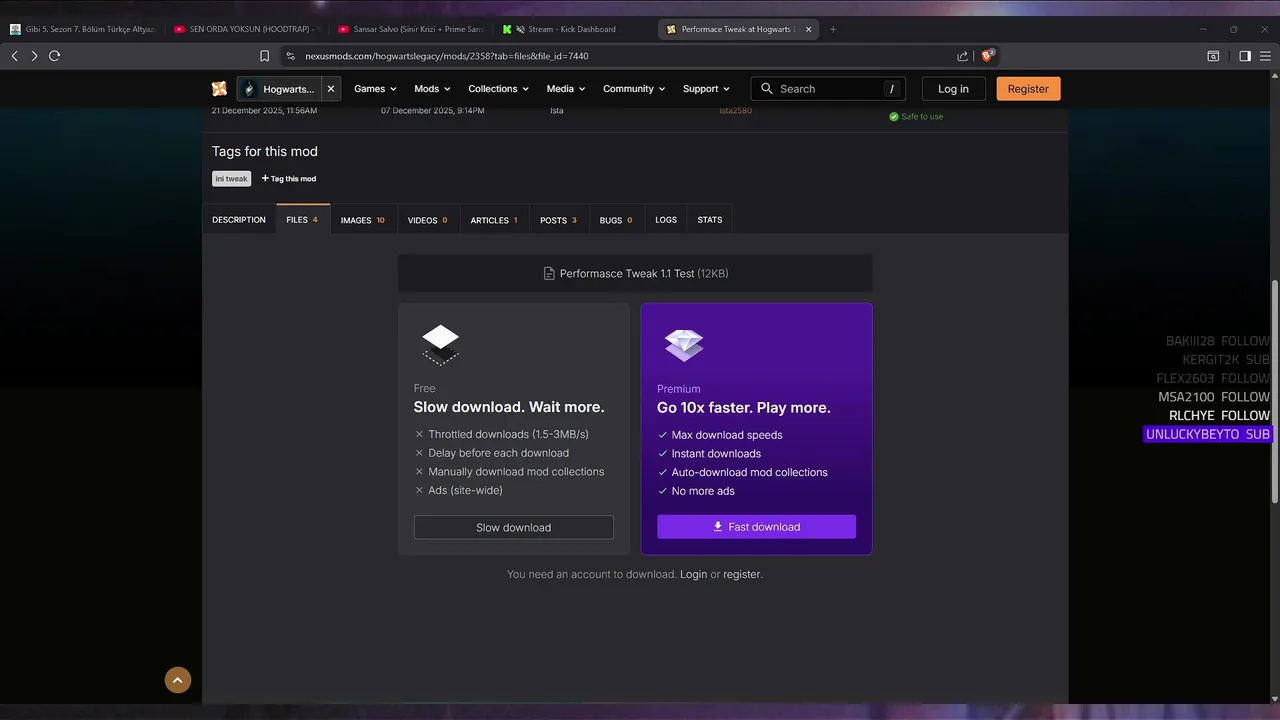
Task: Click the nexusmods URL address bar
Action: pyautogui.click(x=620, y=56)
